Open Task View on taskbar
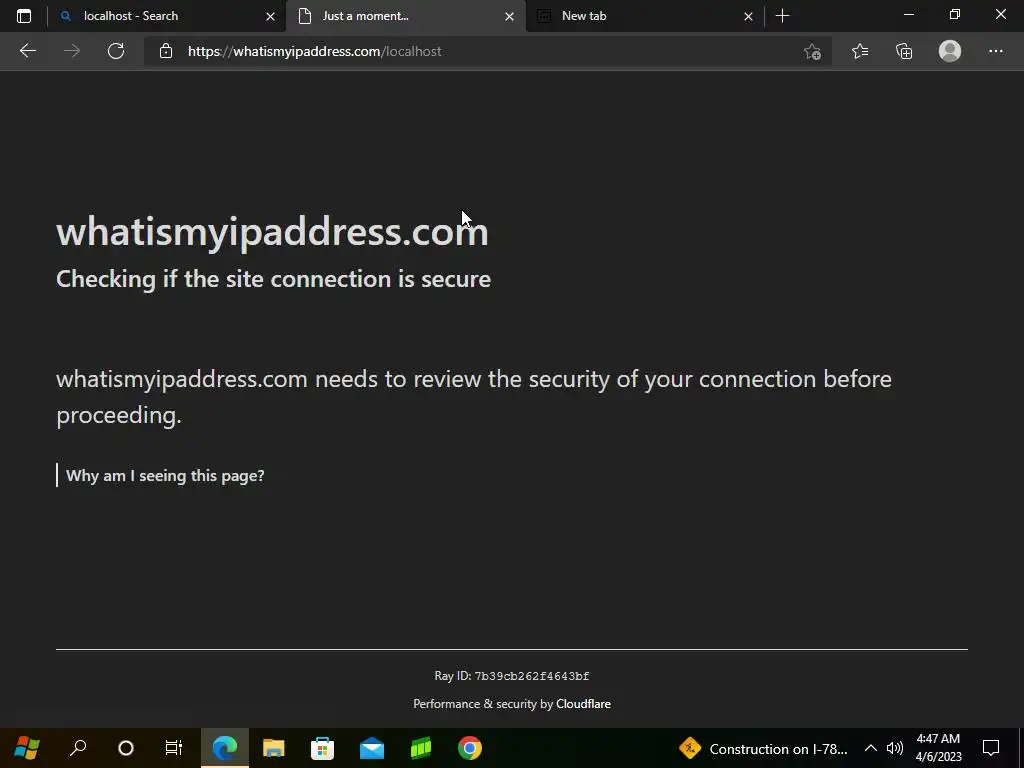 [174, 748]
